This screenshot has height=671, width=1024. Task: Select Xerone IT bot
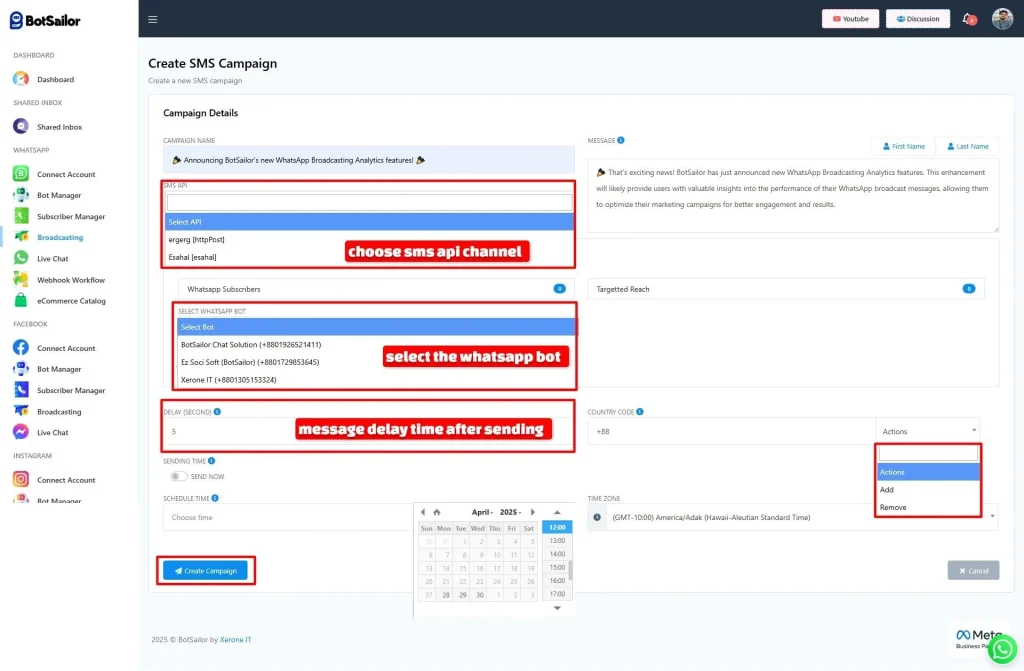tap(376, 380)
